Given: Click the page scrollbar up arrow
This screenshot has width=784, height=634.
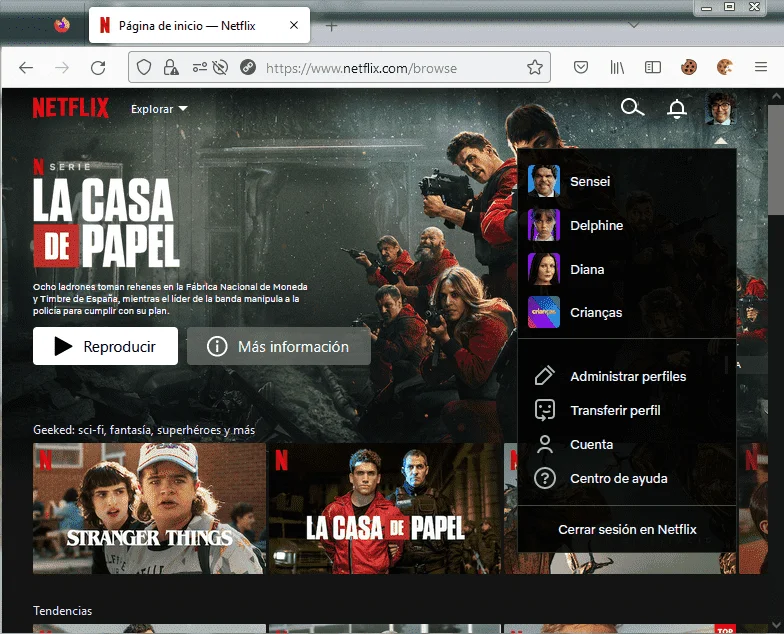Looking at the screenshot, I should point(776,96).
